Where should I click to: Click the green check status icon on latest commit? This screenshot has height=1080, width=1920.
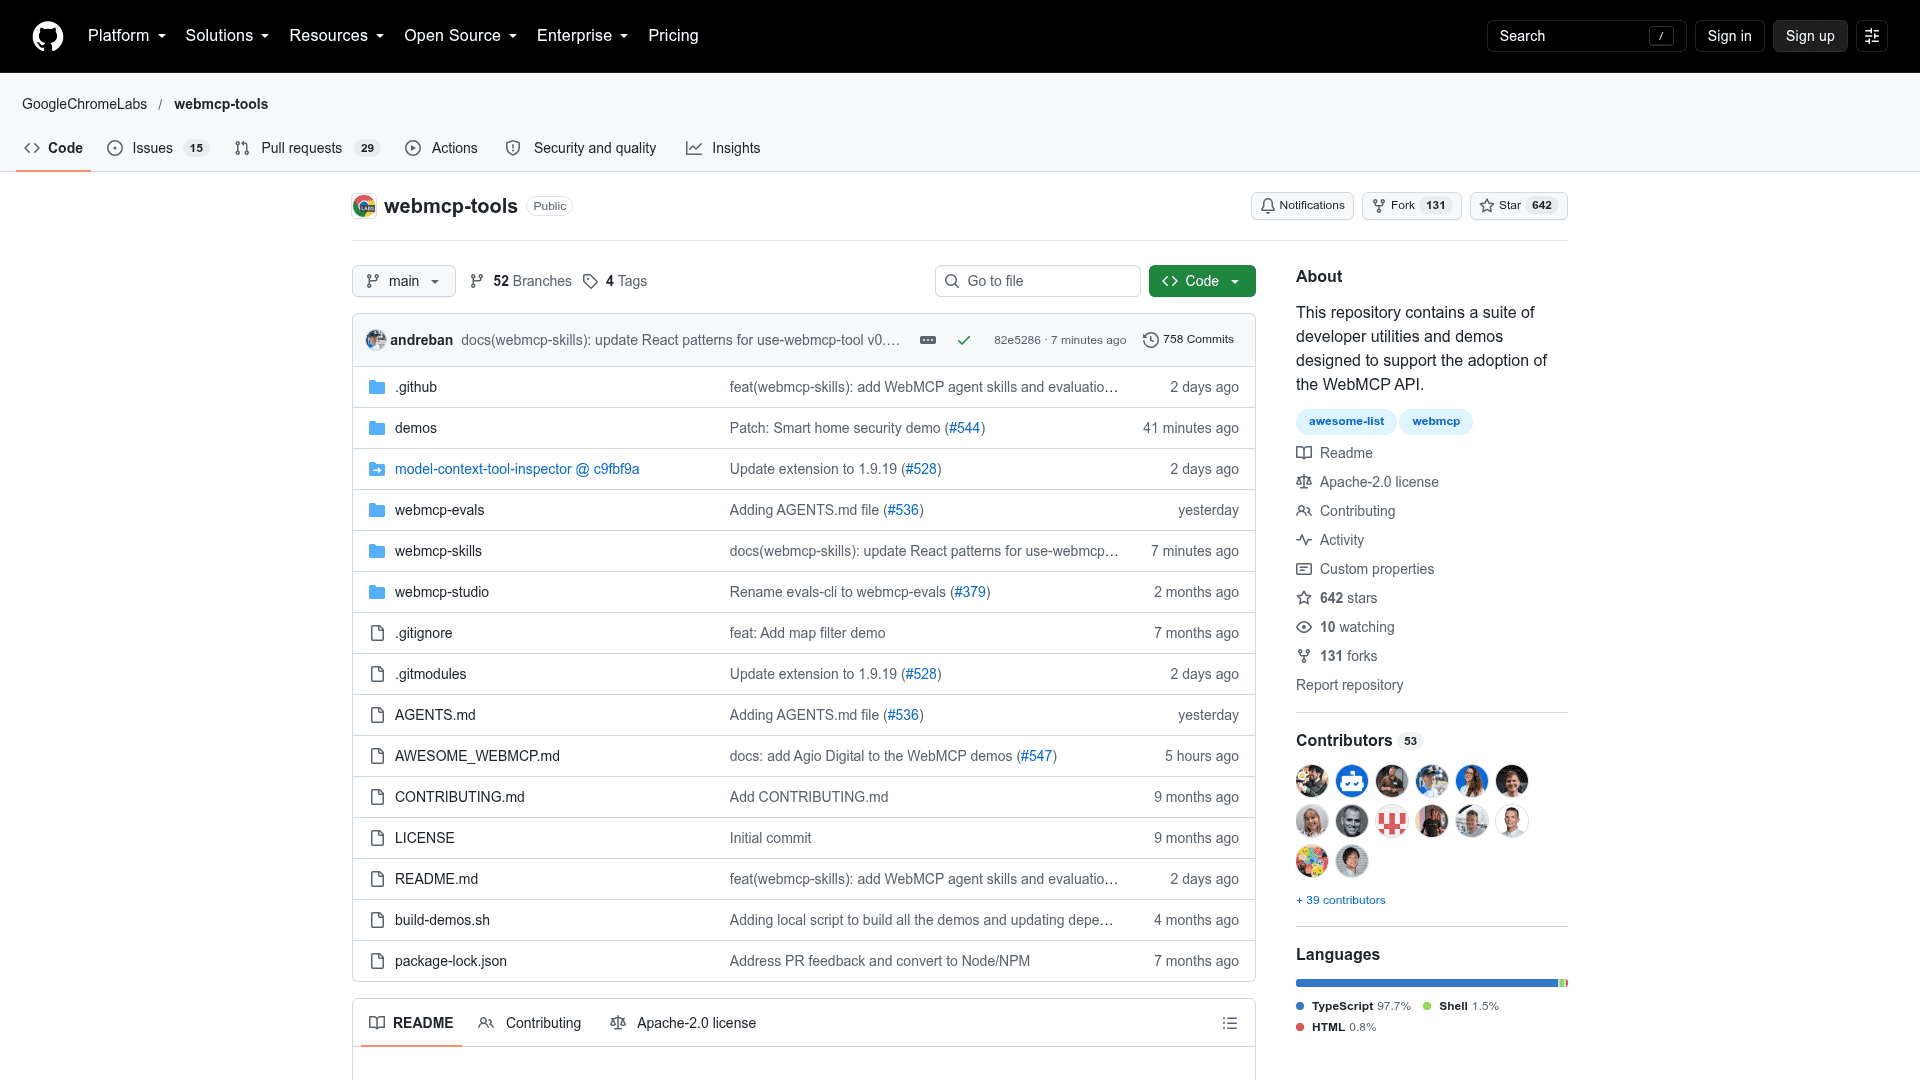click(x=964, y=340)
